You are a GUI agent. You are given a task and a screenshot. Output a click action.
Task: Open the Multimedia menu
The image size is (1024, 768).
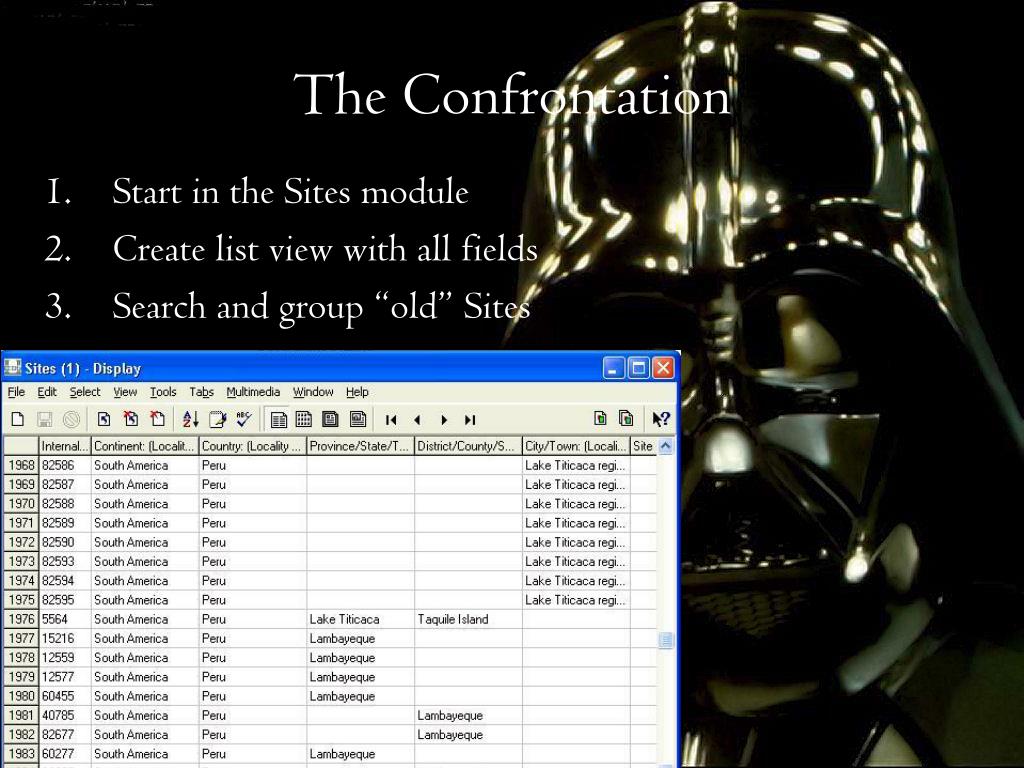tap(253, 392)
